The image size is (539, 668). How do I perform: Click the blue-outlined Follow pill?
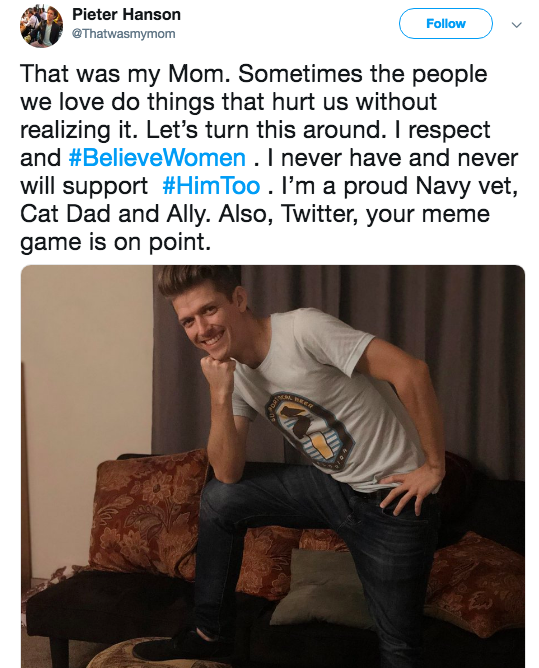[446, 23]
